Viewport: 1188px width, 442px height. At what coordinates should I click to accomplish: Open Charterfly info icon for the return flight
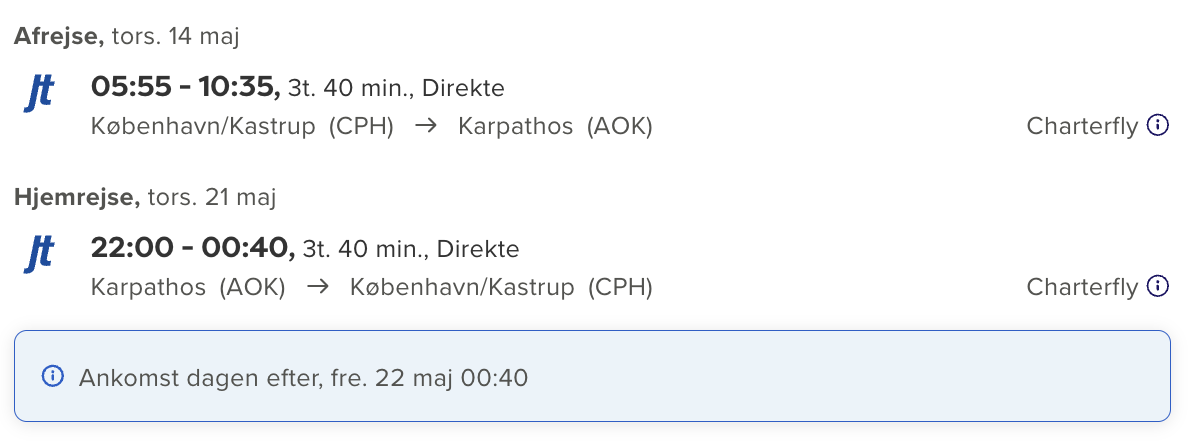pyautogui.click(x=1157, y=287)
